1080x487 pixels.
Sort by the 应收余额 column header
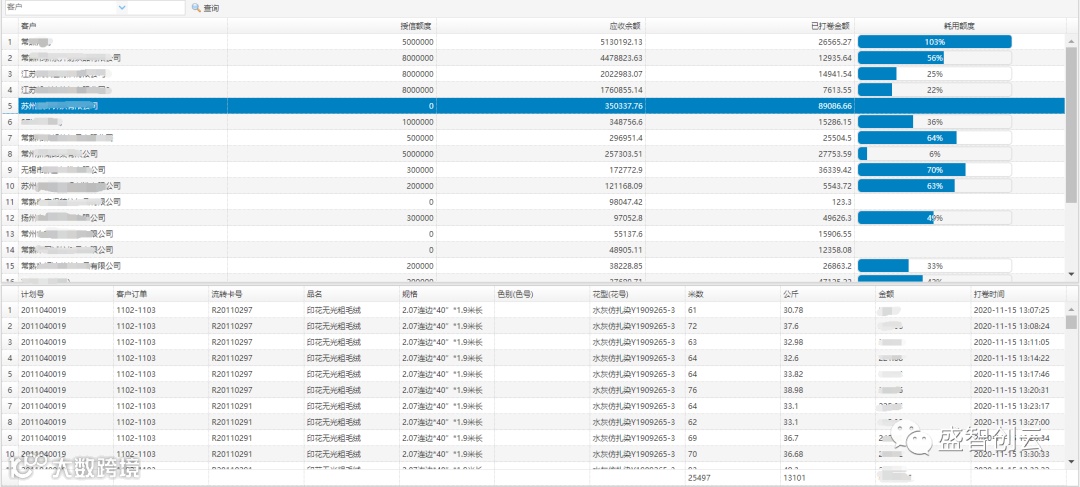625,25
